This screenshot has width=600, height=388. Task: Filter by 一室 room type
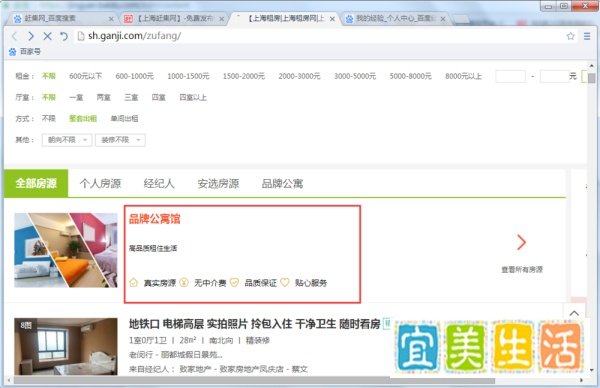[x=76, y=98]
